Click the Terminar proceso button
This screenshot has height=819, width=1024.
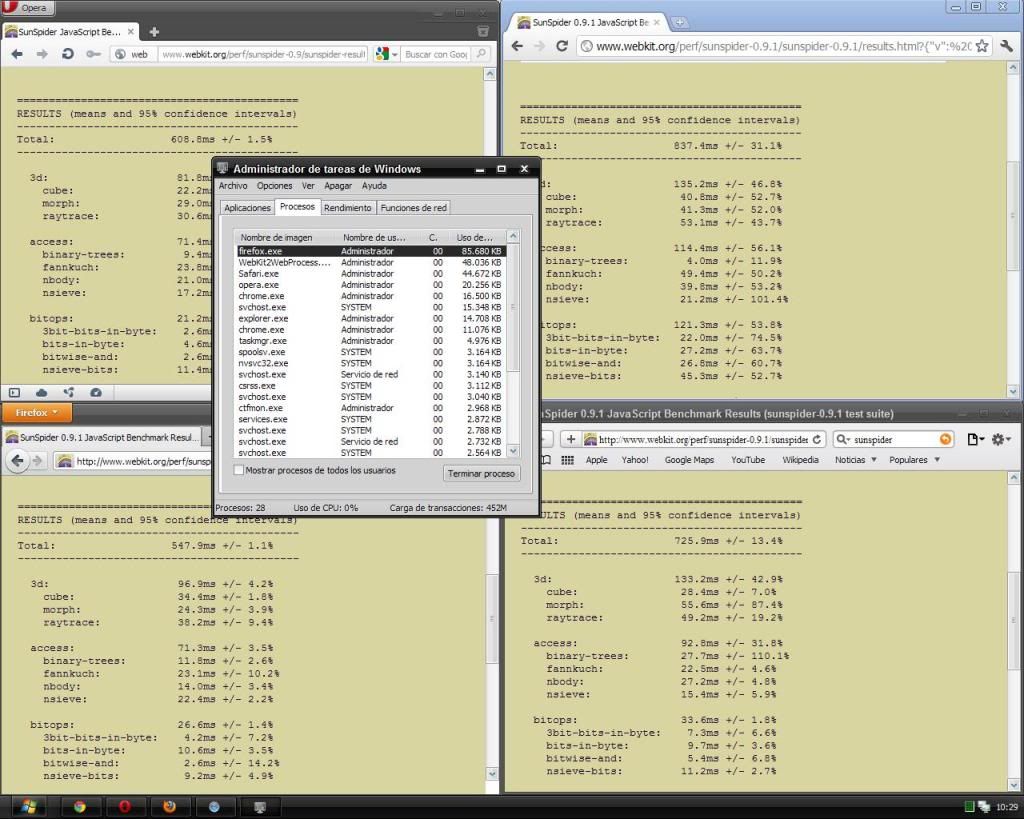coord(481,474)
